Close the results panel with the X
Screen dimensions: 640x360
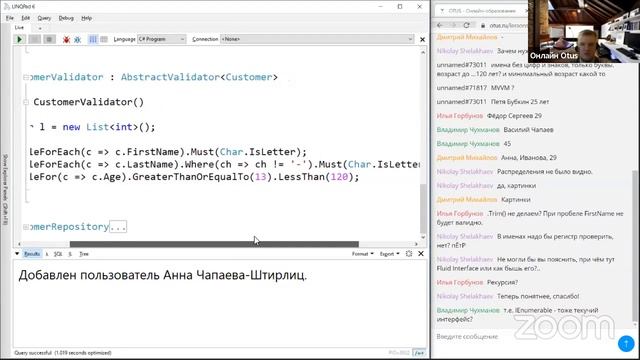tap(421, 254)
